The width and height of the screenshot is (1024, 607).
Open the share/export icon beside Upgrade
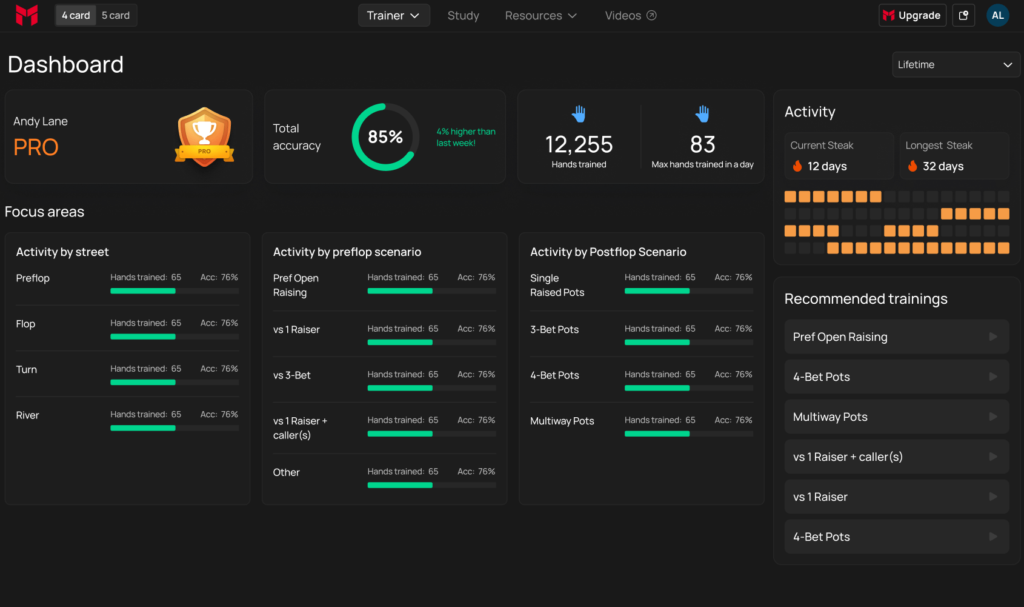click(962, 15)
